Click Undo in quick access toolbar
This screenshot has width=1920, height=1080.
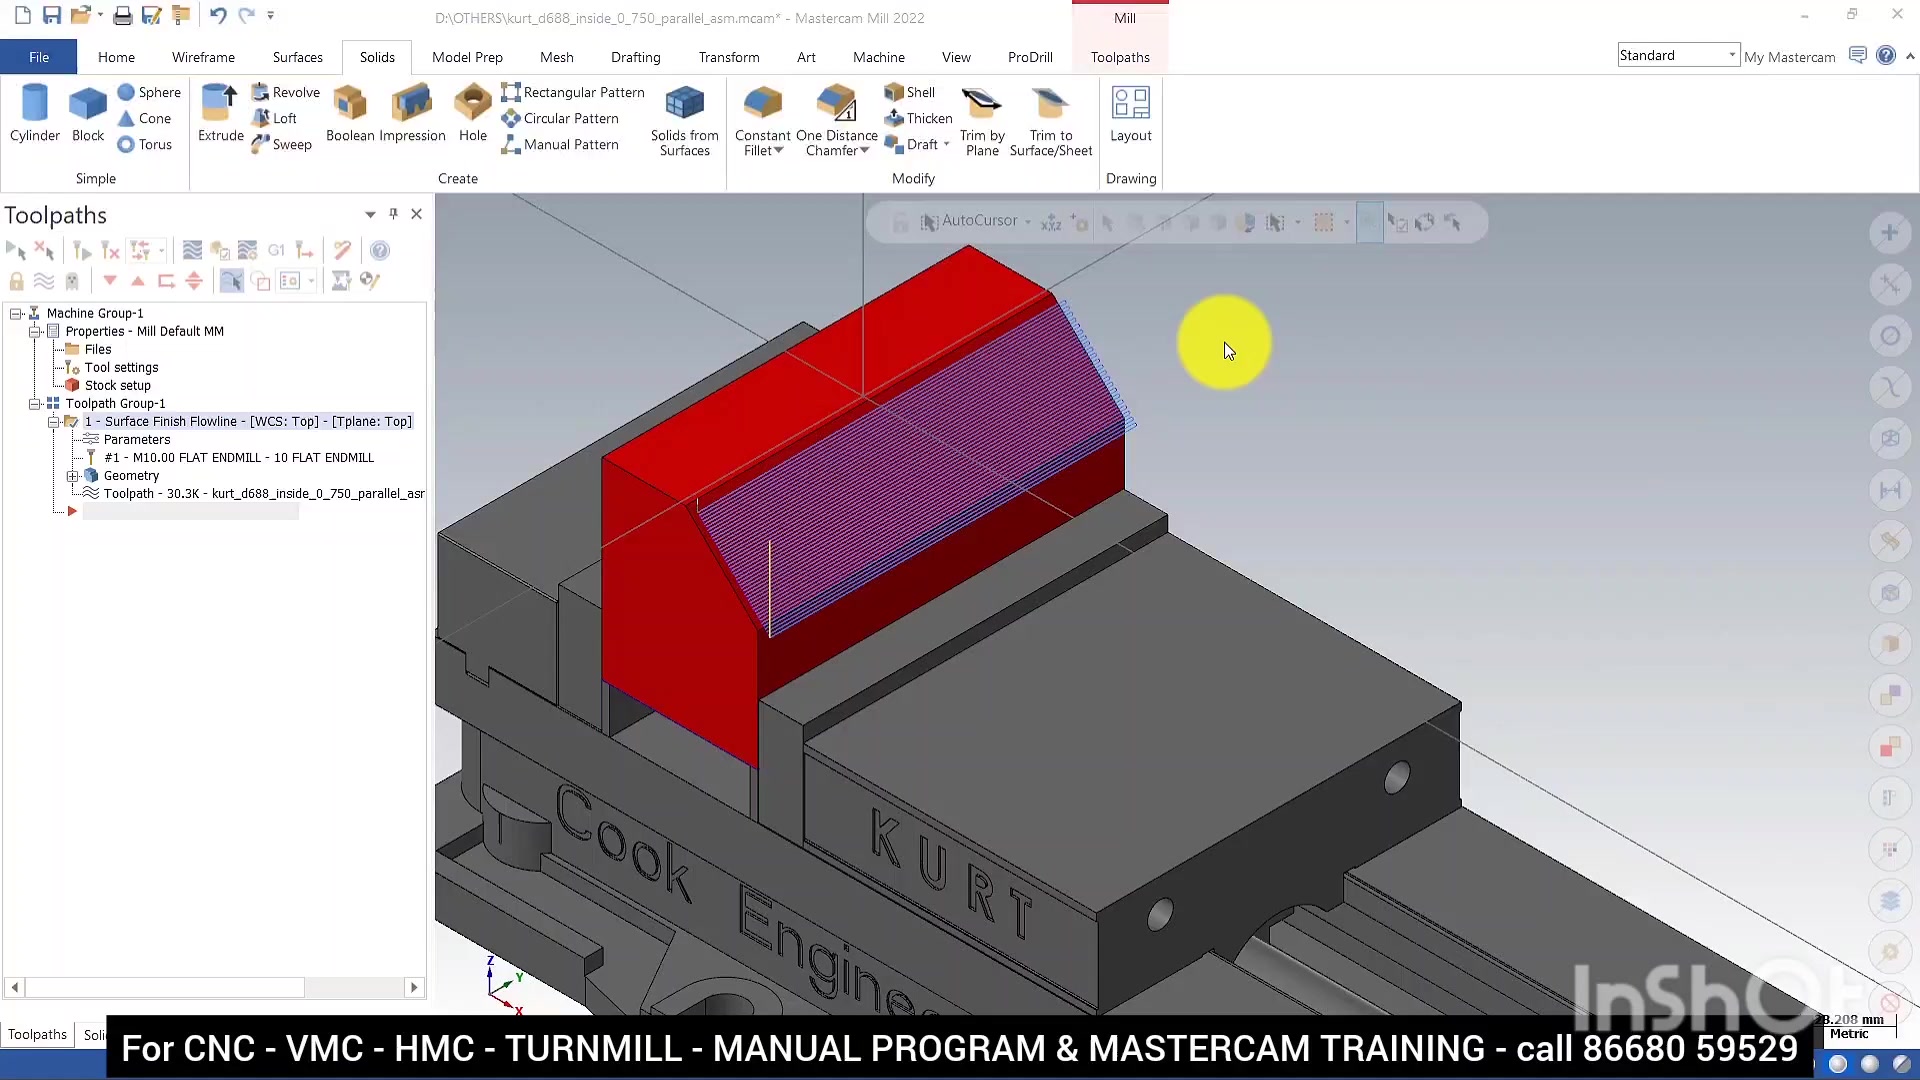[218, 15]
